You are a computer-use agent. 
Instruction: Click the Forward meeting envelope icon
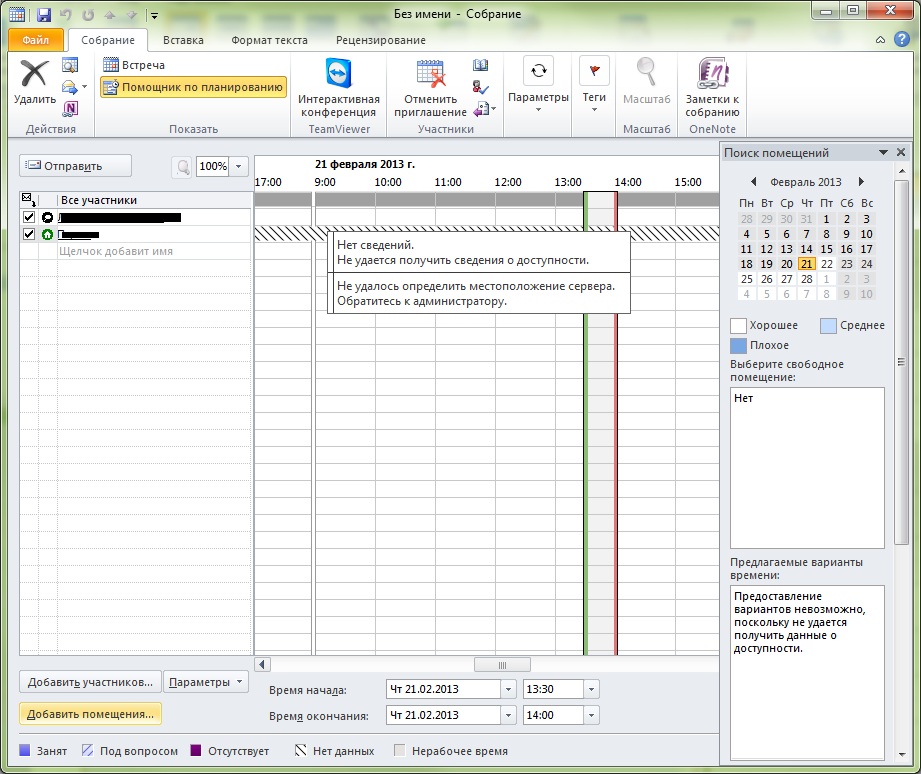[x=69, y=87]
